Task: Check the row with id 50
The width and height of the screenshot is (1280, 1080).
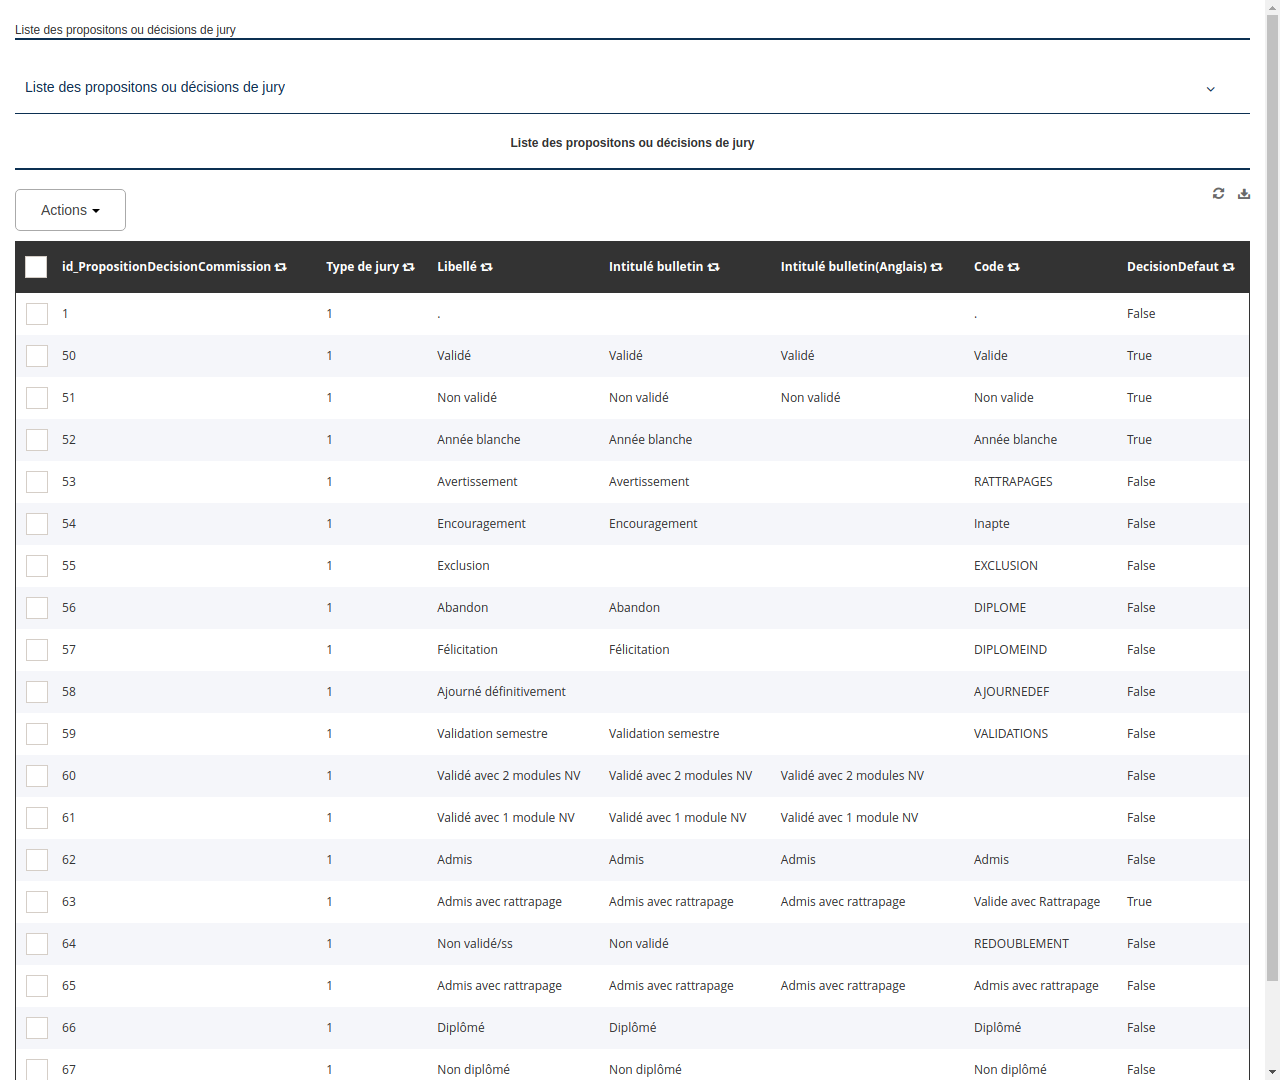Action: 37,355
